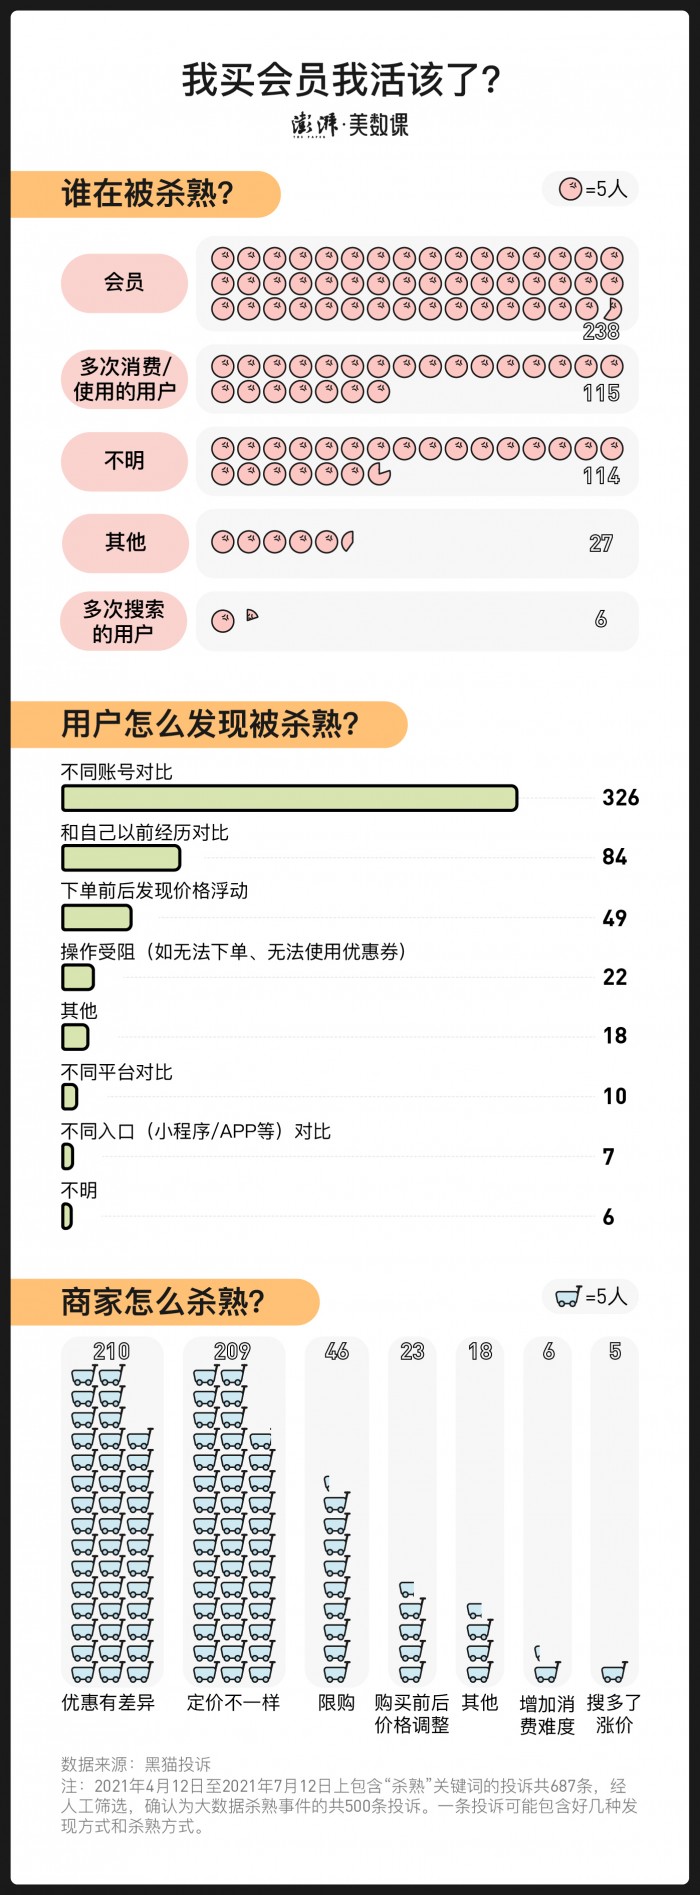
Task: Click the 数据来源: 黑猫投诉 source text
Action: click(136, 1765)
